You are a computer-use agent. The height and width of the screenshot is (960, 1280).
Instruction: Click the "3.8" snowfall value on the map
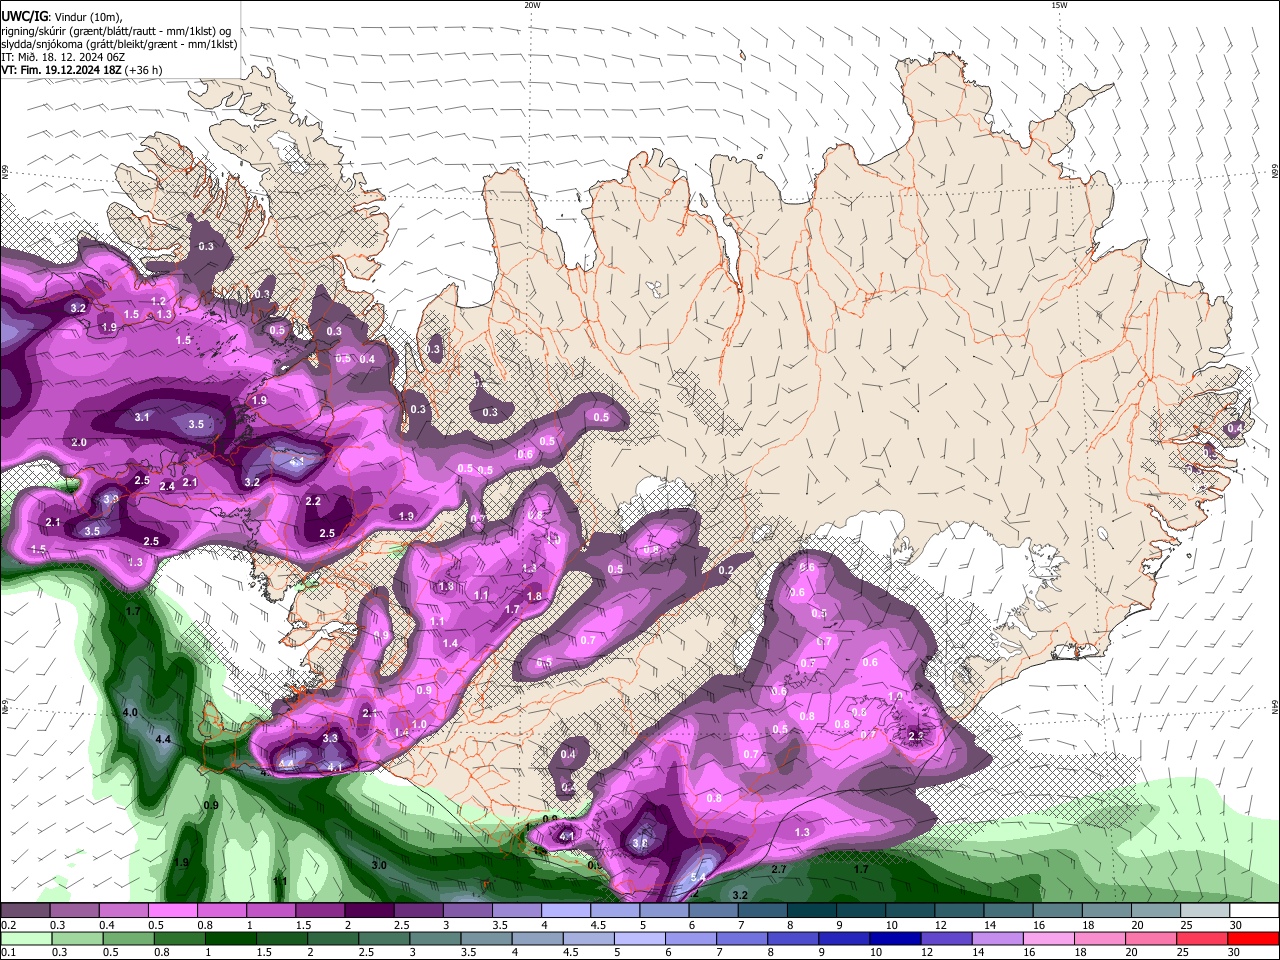[641, 843]
